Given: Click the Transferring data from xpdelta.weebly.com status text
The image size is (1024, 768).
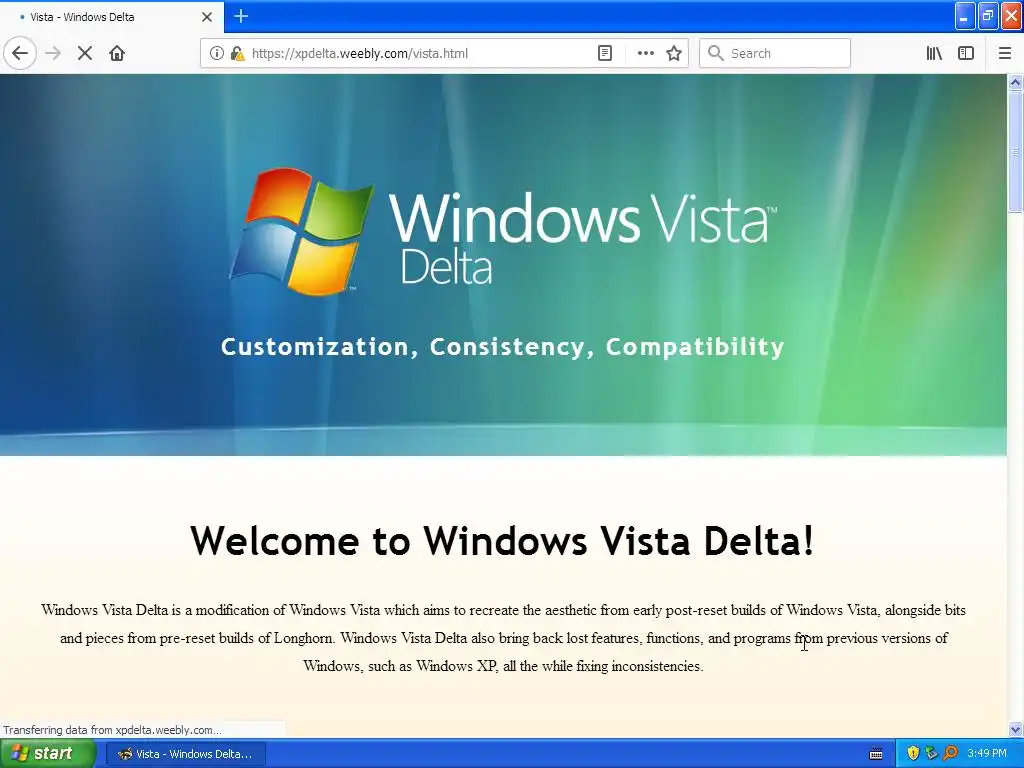Looking at the screenshot, I should click(x=112, y=730).
